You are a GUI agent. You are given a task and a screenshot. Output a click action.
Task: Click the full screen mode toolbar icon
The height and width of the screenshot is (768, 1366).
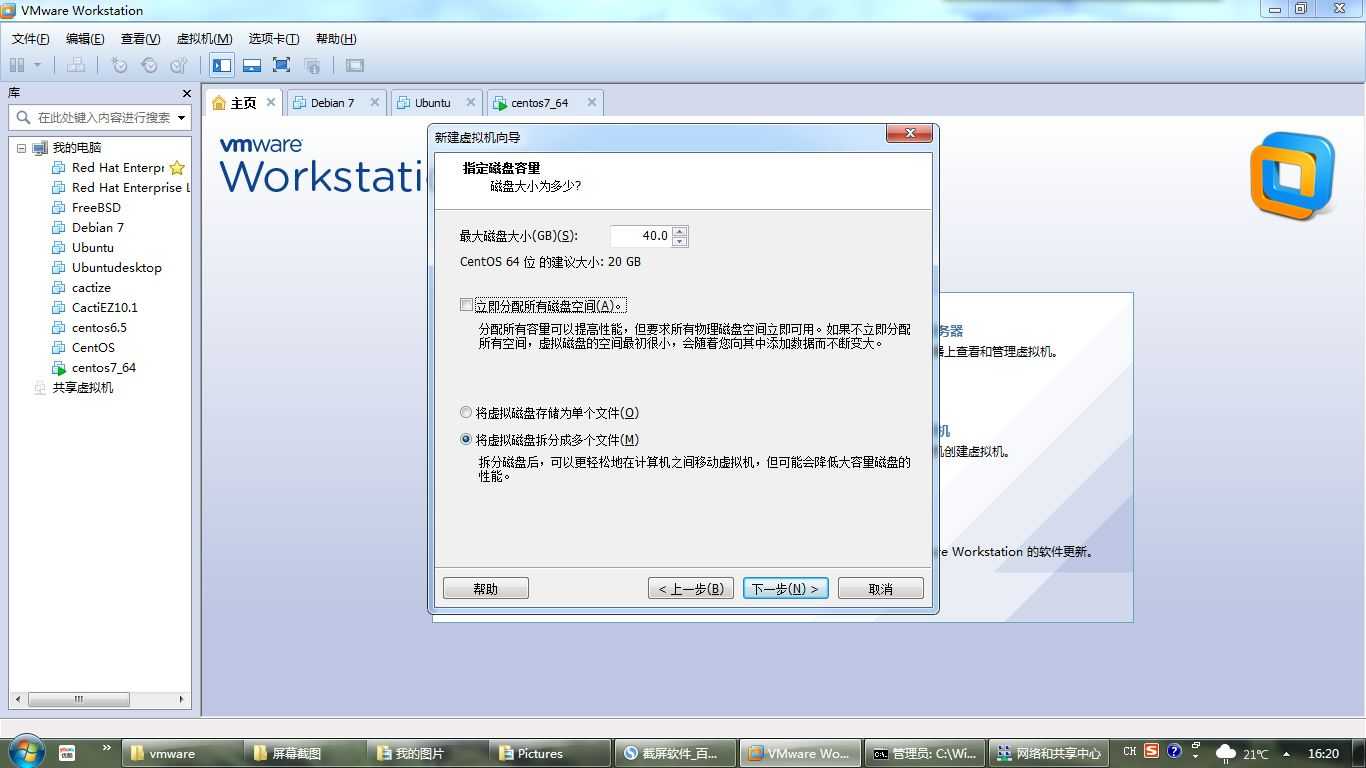click(282, 65)
